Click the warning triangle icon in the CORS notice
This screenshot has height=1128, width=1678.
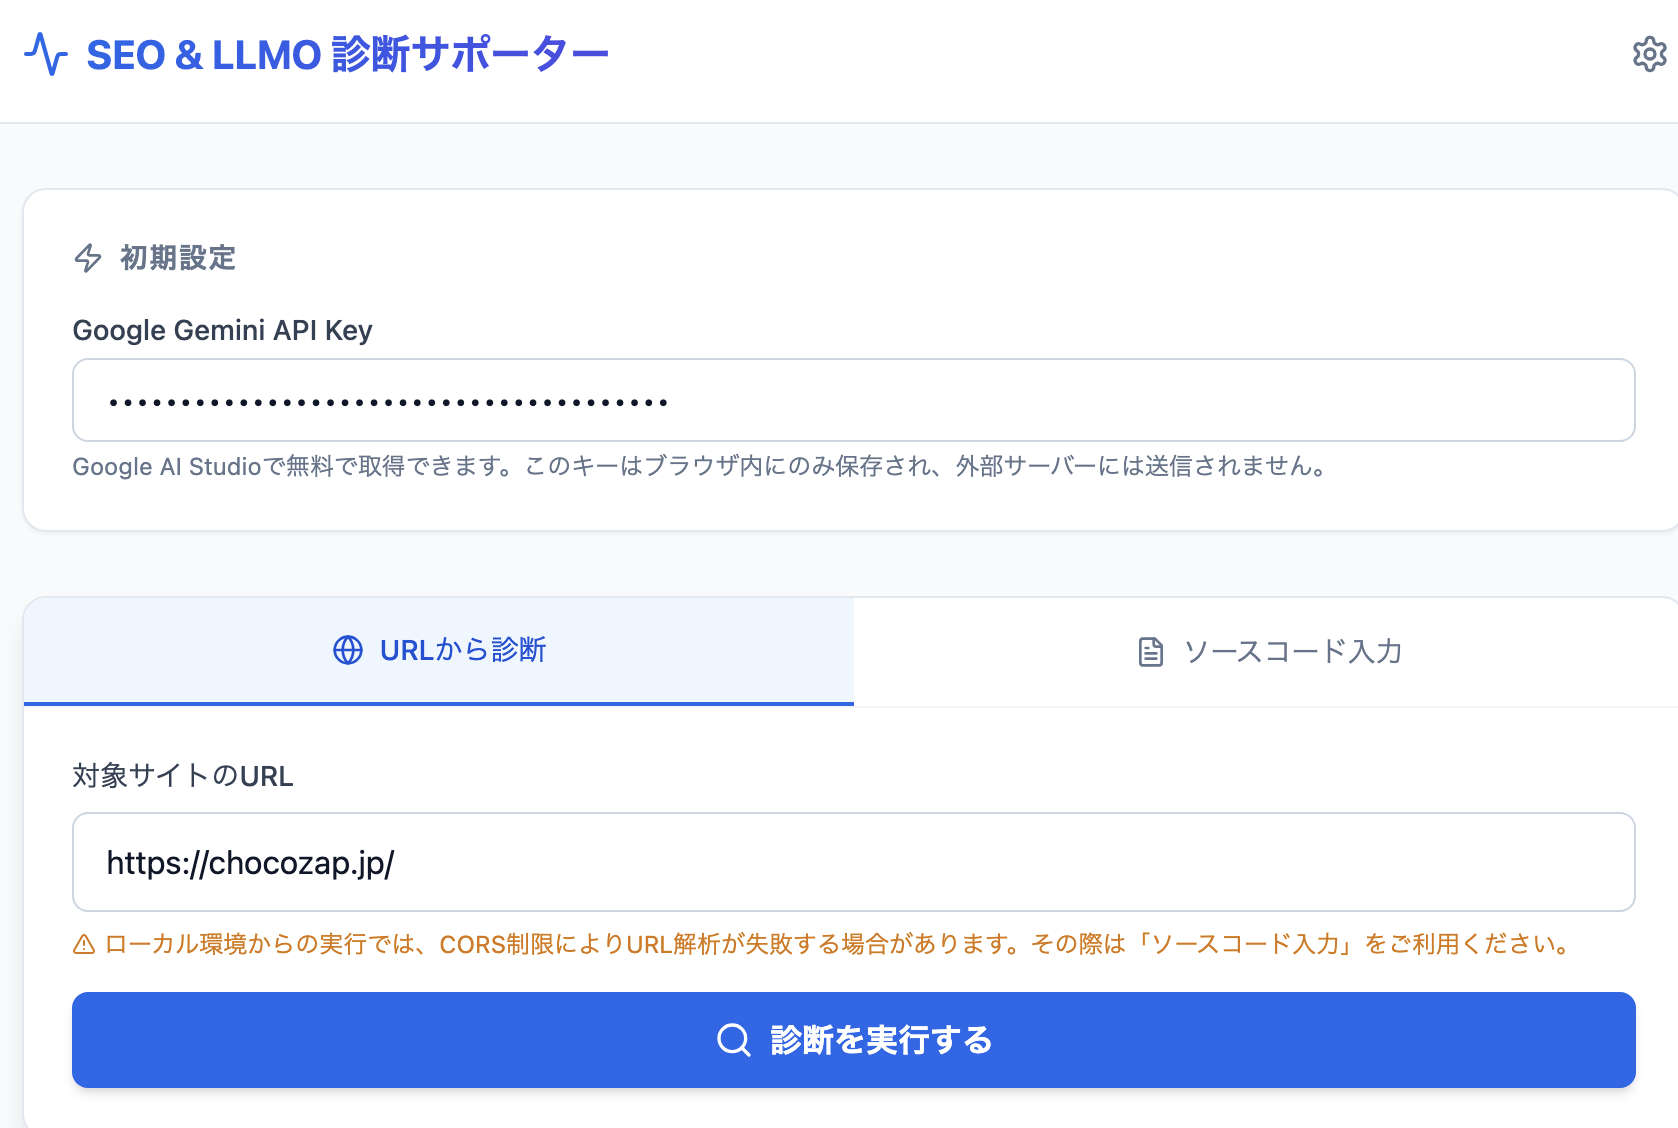(82, 944)
